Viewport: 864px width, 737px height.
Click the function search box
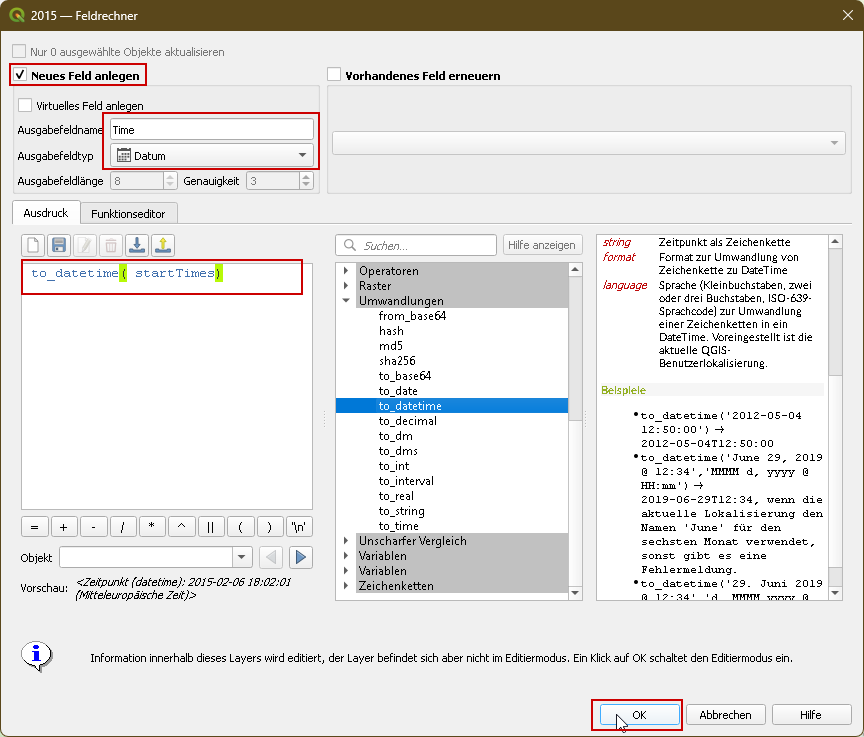point(416,245)
